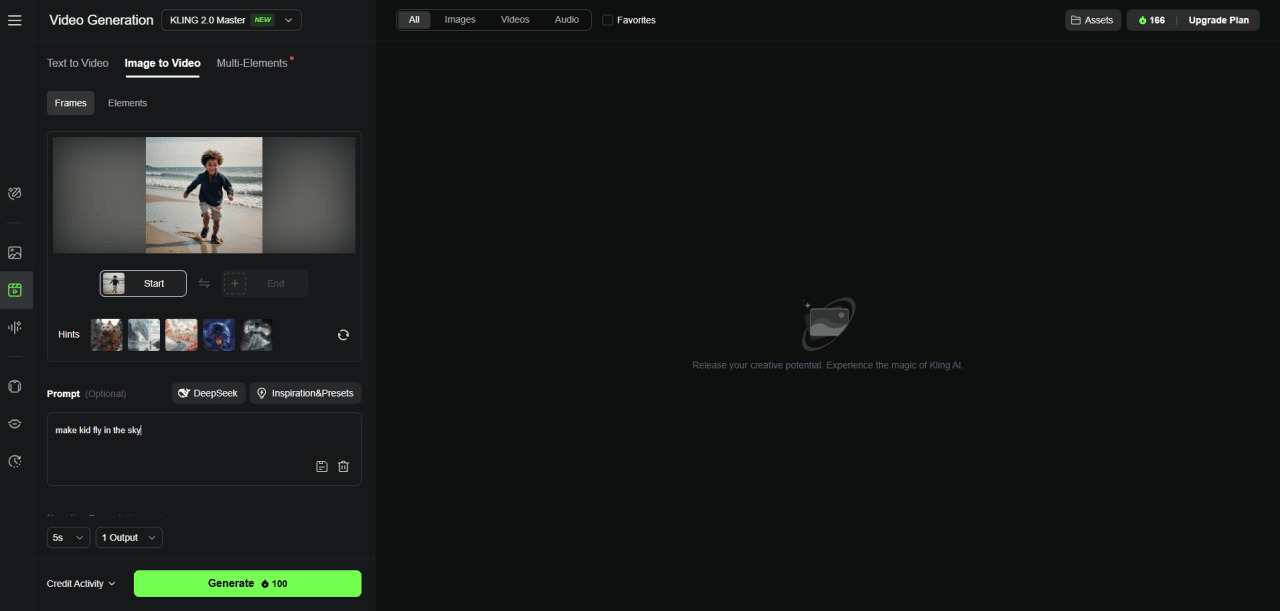Click the clock-style icon at sidebar bottom

pyautogui.click(x=15, y=461)
